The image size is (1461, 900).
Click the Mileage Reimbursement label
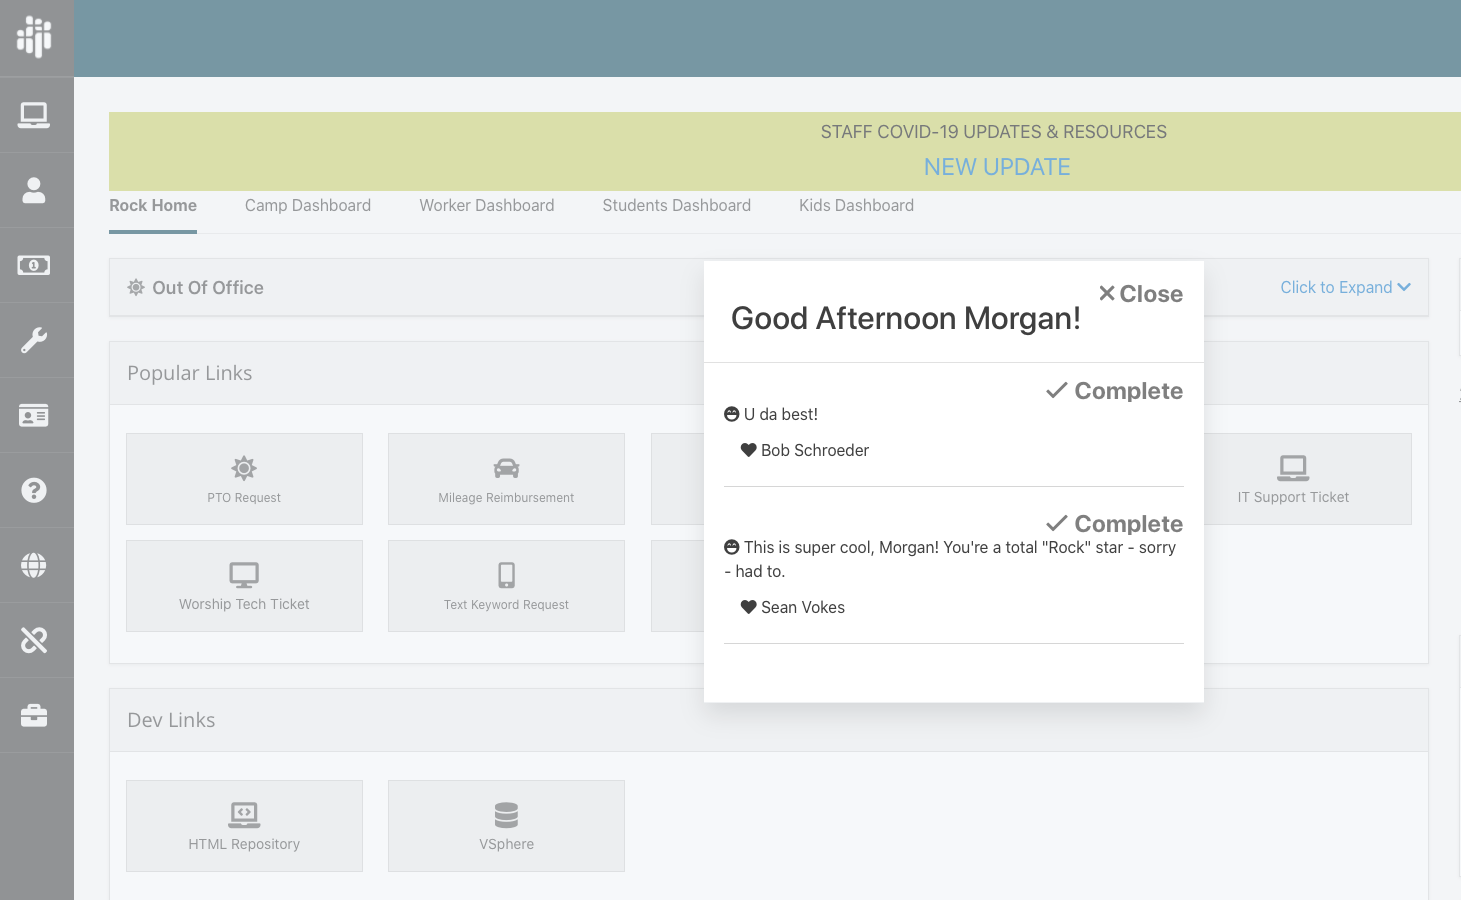point(506,498)
